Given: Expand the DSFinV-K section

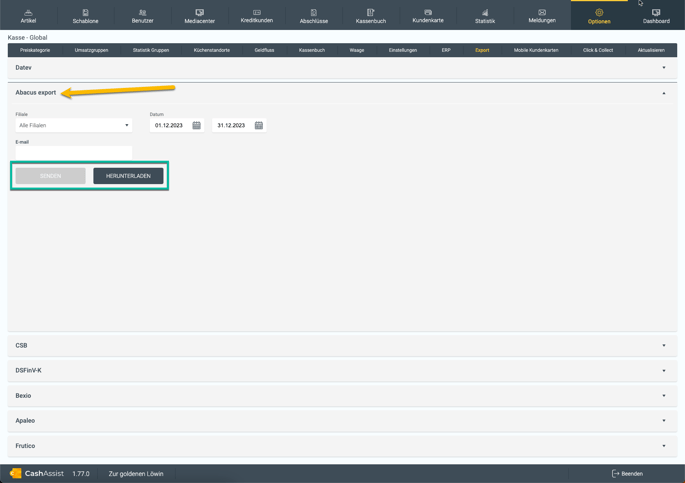Looking at the screenshot, I should [342, 370].
